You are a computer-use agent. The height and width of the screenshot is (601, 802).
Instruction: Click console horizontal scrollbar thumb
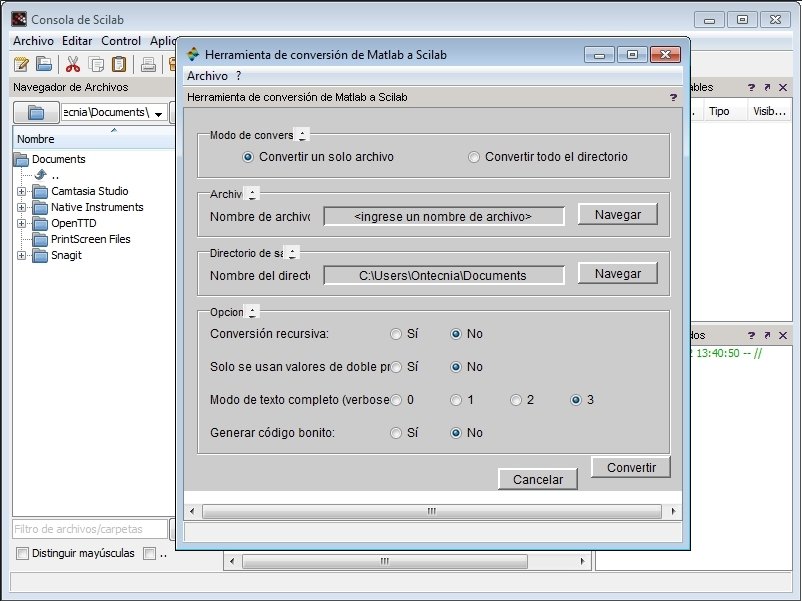[x=385, y=561]
